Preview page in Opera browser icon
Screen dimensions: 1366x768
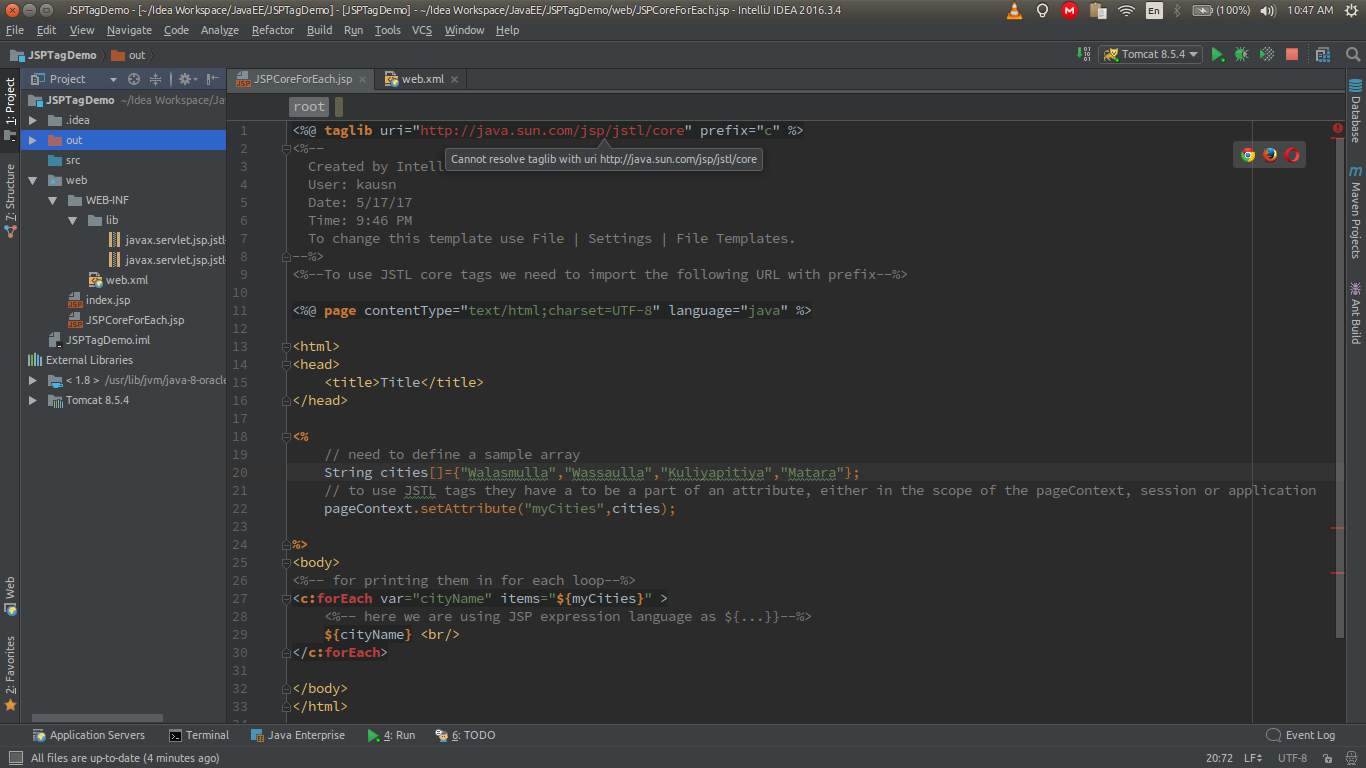pyautogui.click(x=1292, y=154)
